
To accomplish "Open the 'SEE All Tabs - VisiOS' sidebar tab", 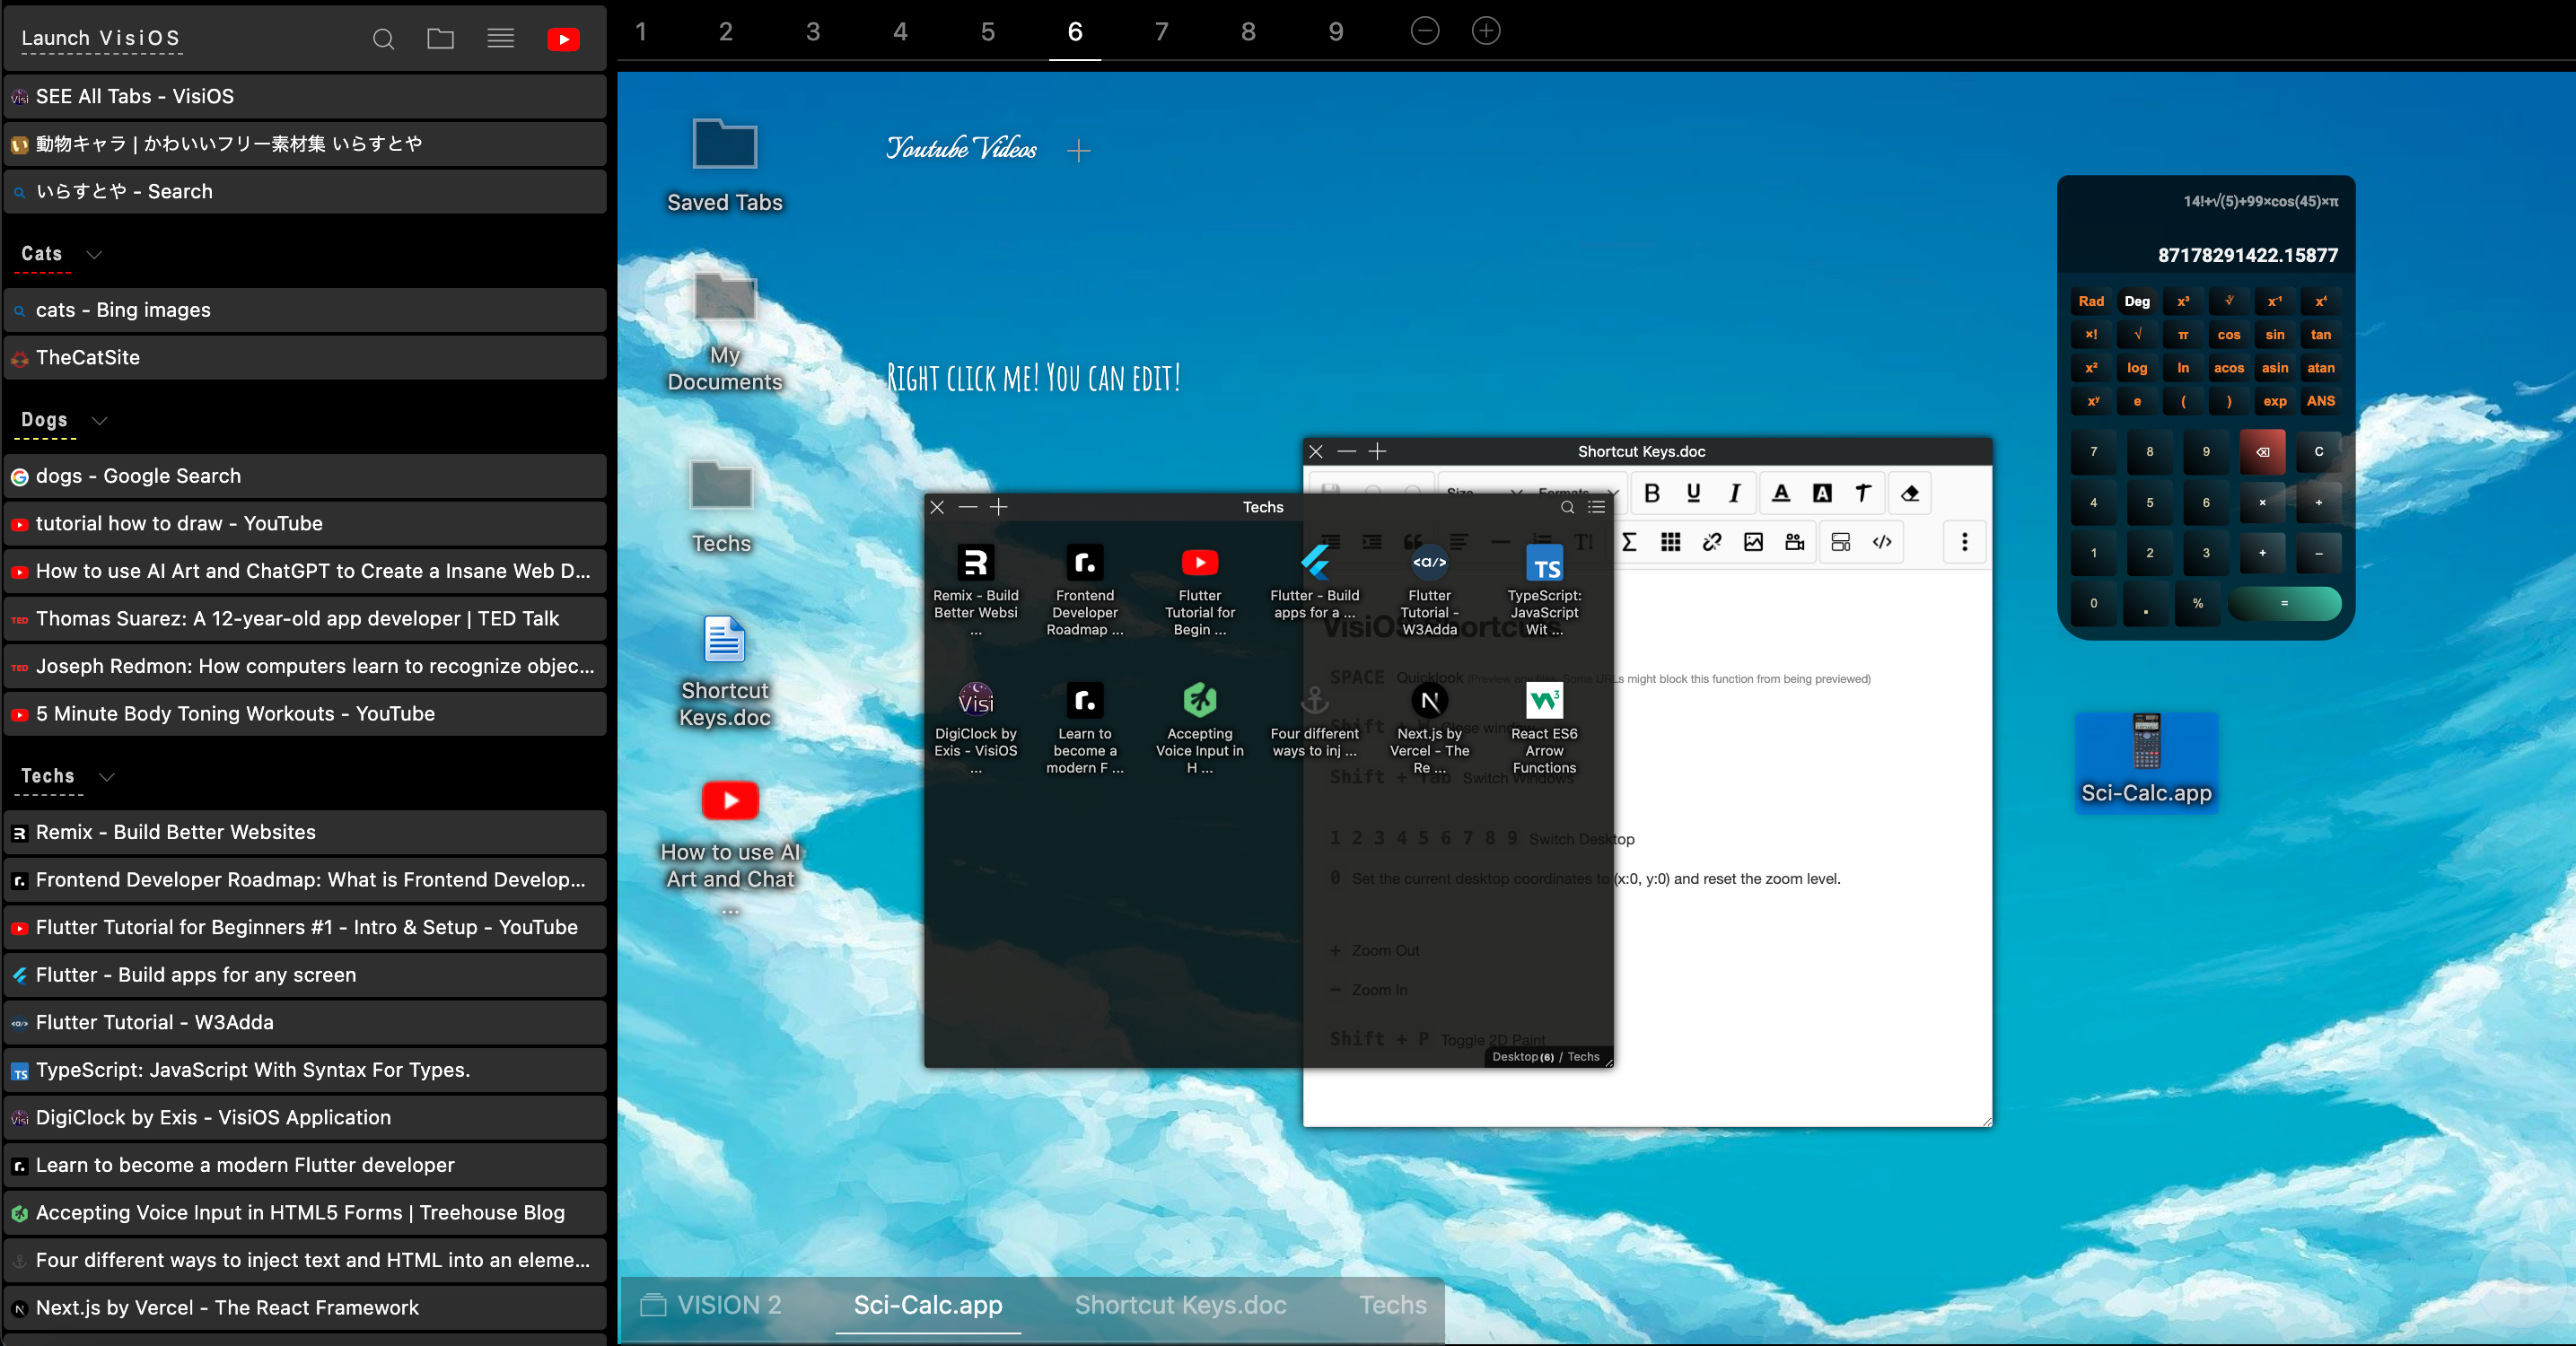I will pyautogui.click(x=305, y=96).
